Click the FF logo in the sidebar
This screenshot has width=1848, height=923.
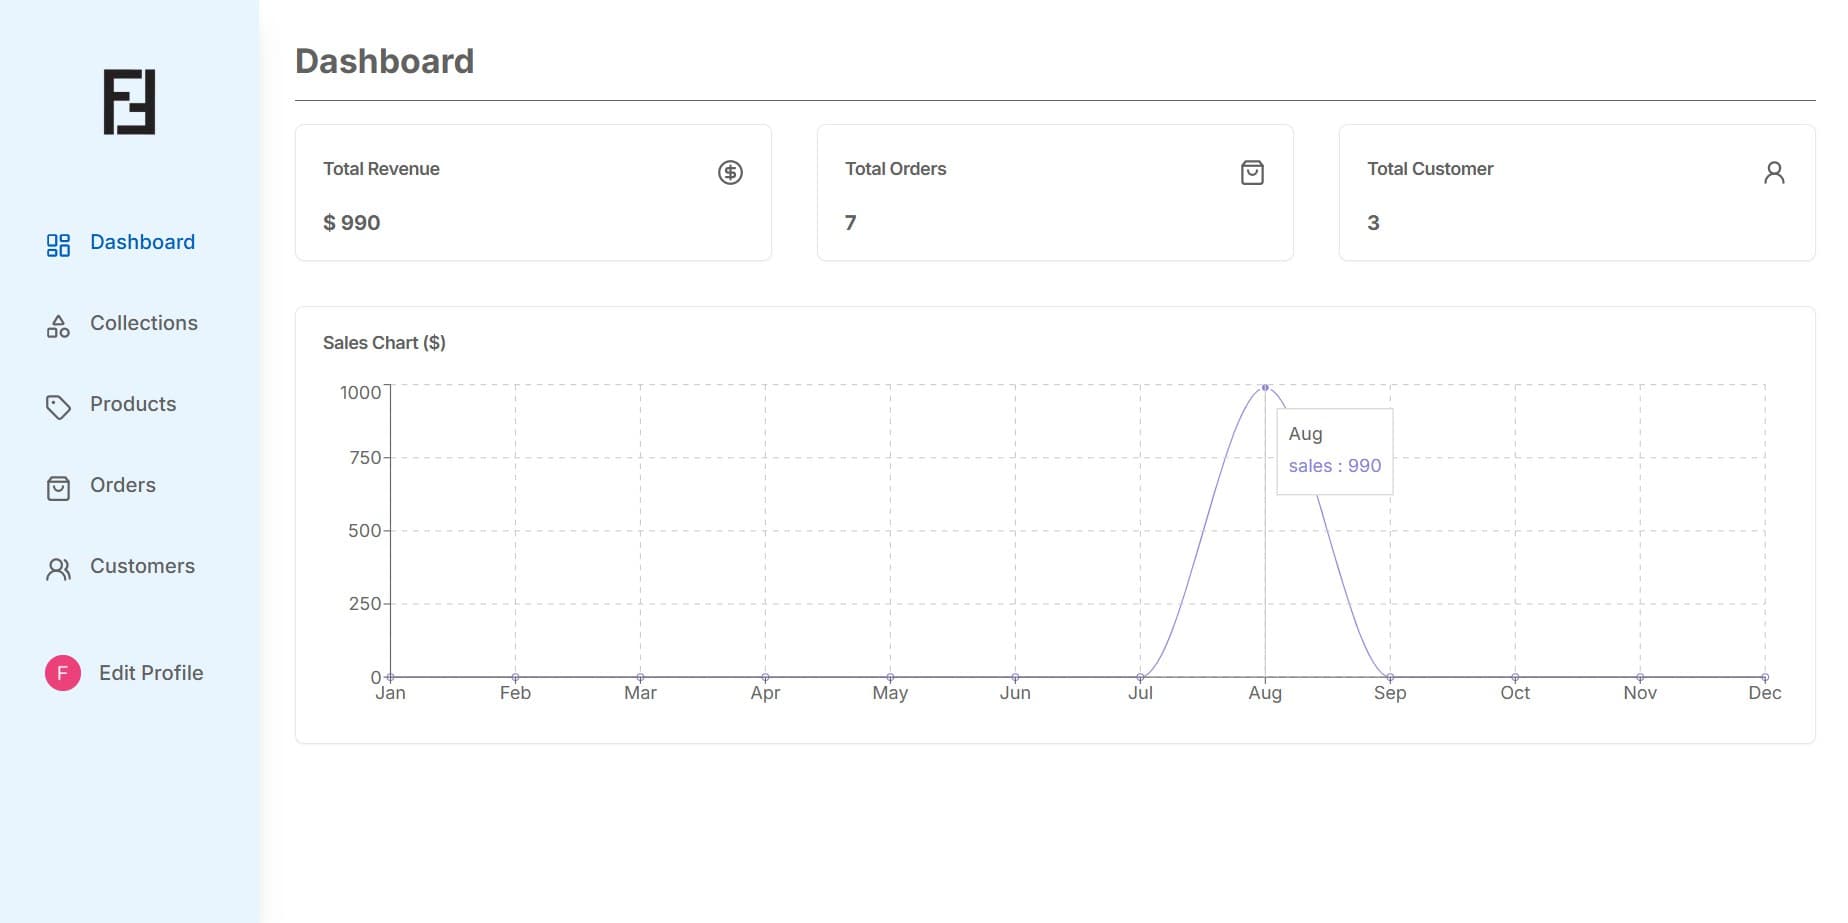click(x=129, y=102)
